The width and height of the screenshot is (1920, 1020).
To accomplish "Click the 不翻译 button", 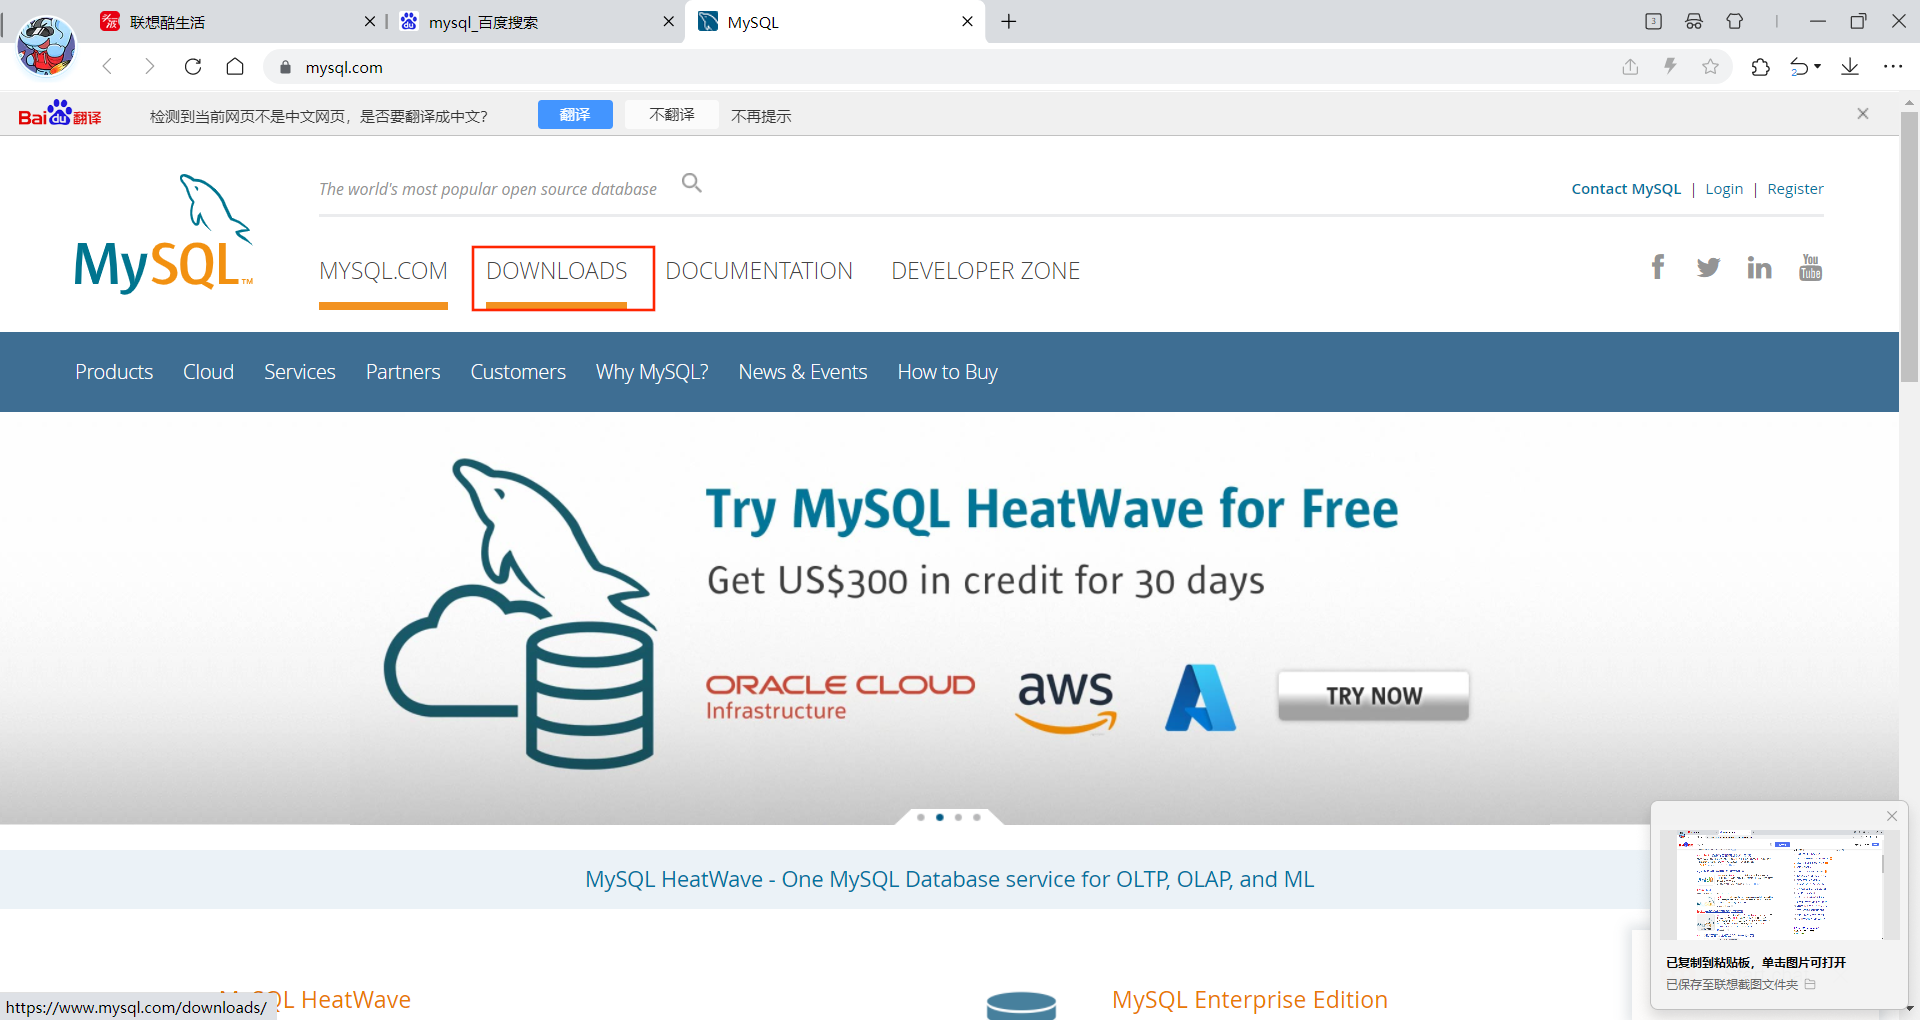I will click(672, 115).
